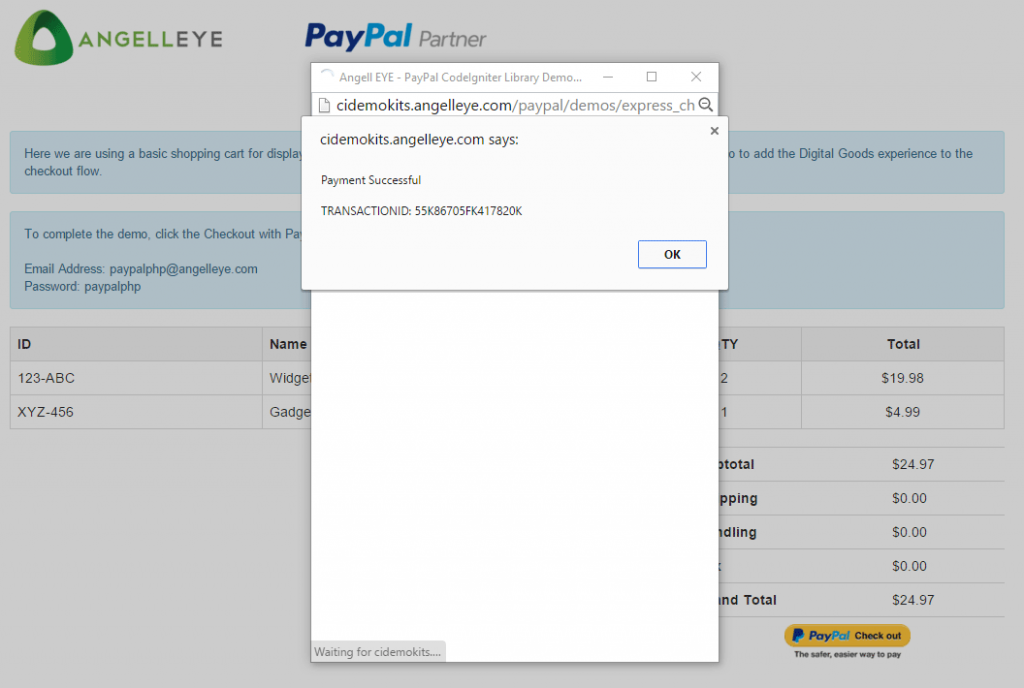
Task: Dismiss the Payment Successful dialog with its X
Action: click(x=714, y=130)
